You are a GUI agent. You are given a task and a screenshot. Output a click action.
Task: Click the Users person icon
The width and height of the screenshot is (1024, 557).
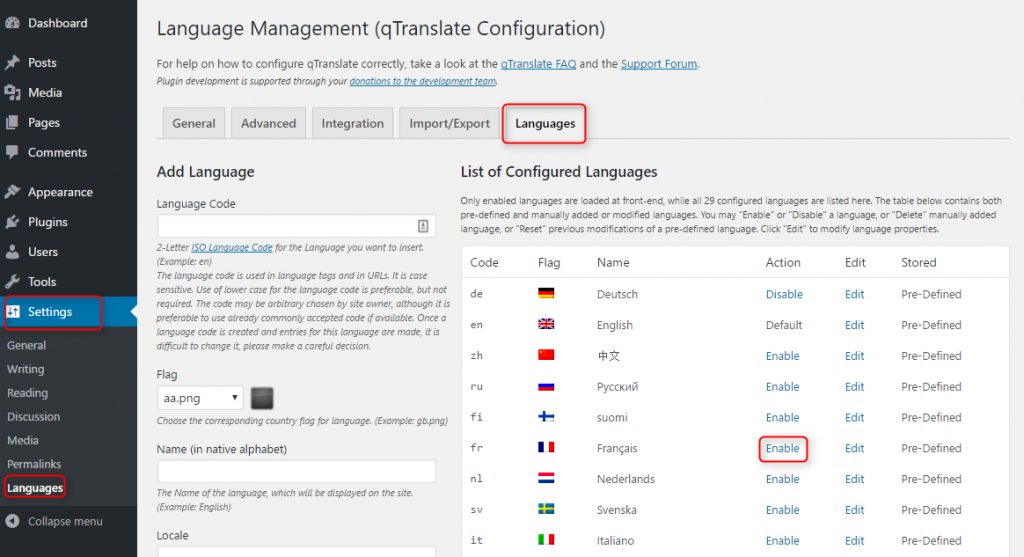[x=12, y=251]
